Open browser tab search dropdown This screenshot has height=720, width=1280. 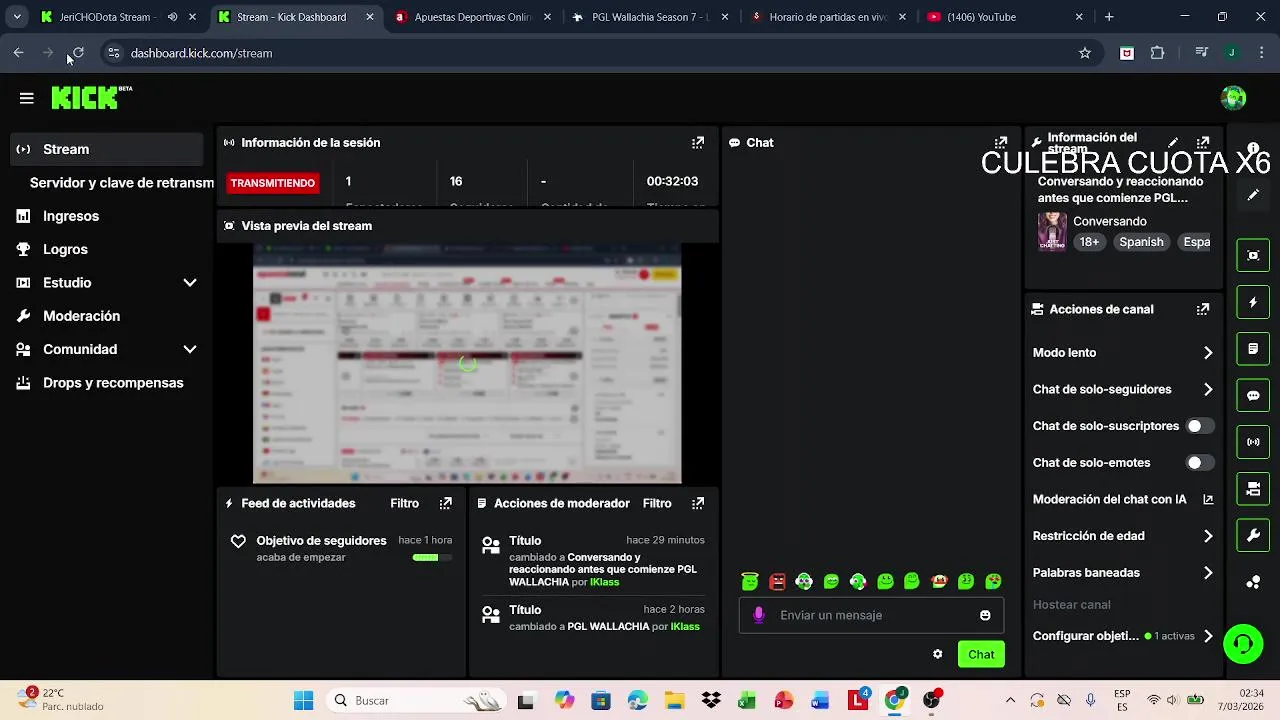(x=17, y=17)
